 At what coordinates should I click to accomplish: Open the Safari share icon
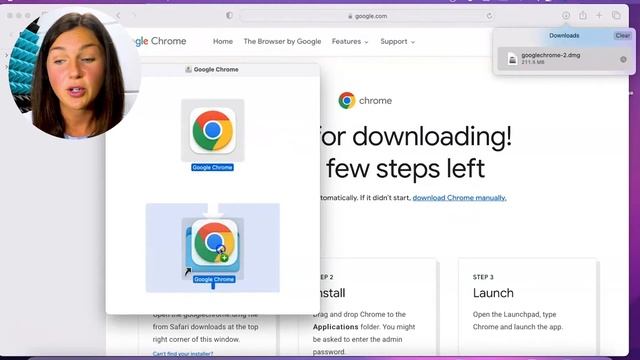tap(583, 16)
